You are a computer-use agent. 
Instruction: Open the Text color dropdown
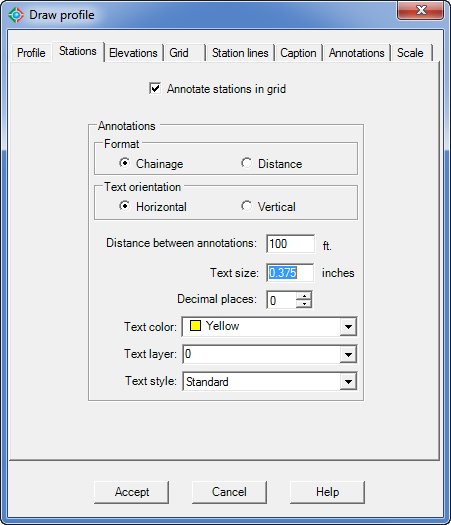pos(348,327)
